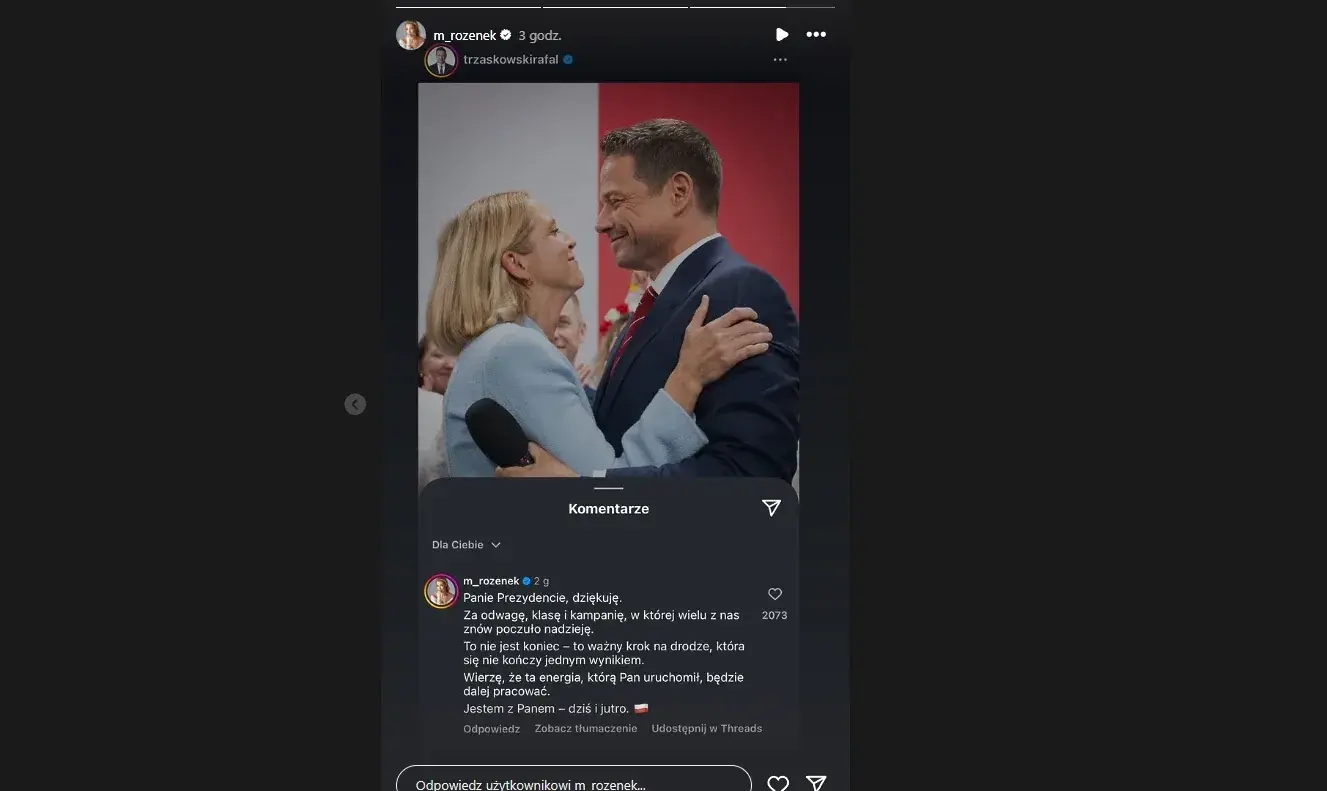This screenshot has width=1327, height=791.
Task: Open trzaskowskirafal username link
Action: tap(511, 60)
